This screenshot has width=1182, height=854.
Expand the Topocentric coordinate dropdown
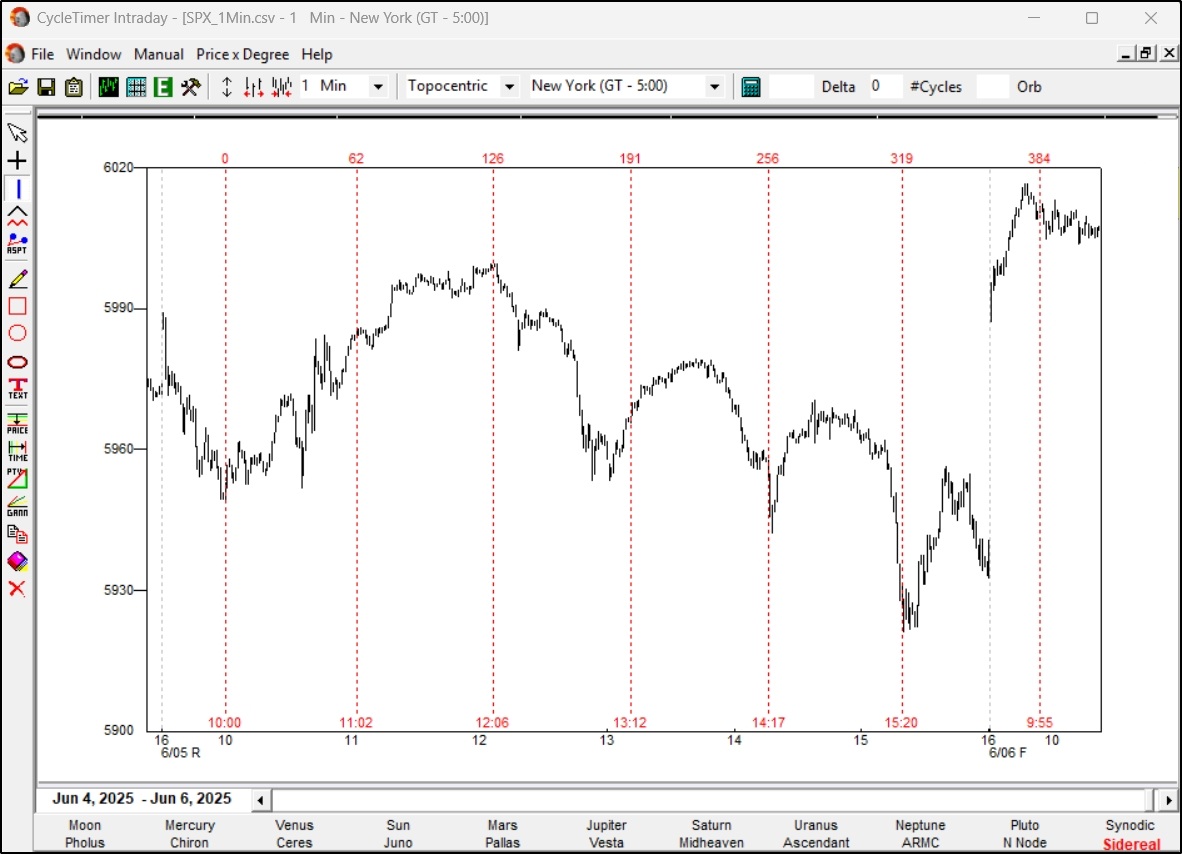click(x=510, y=86)
